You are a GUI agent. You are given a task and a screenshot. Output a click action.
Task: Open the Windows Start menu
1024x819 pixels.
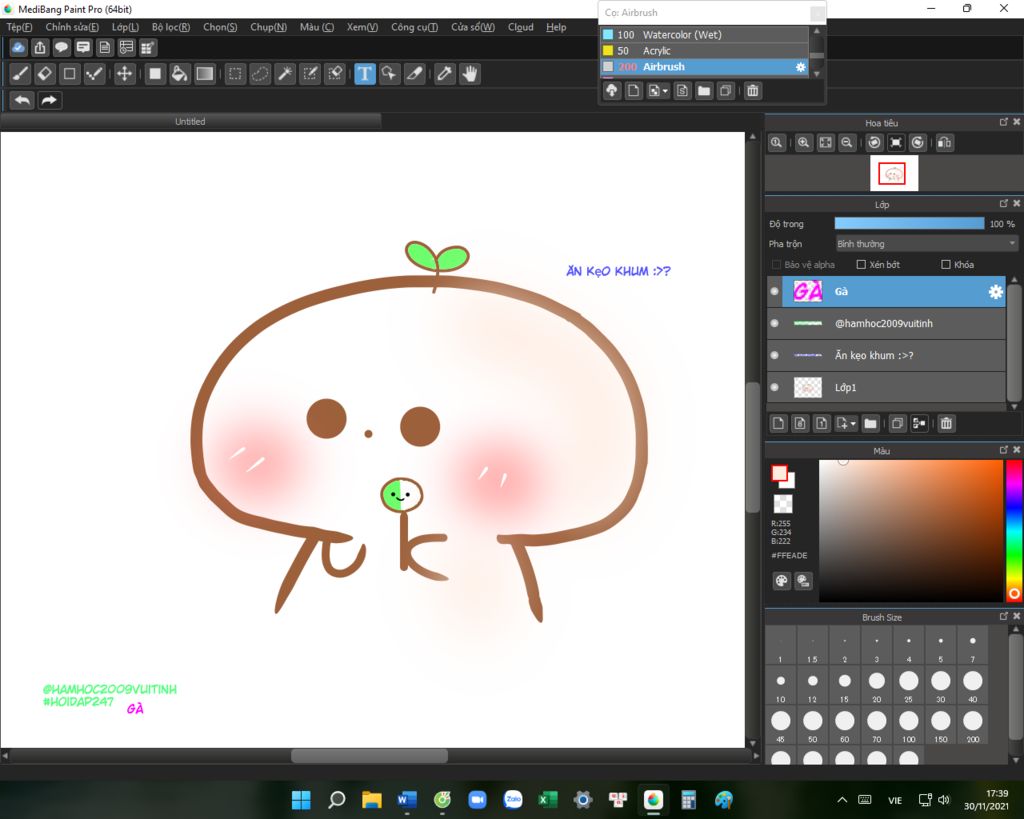301,800
